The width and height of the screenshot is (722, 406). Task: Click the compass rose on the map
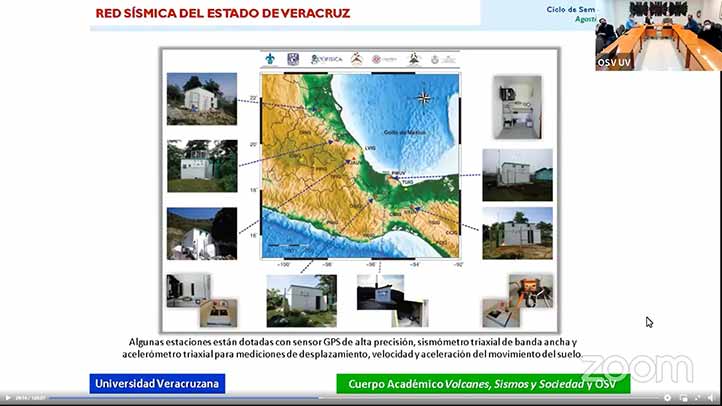[424, 98]
